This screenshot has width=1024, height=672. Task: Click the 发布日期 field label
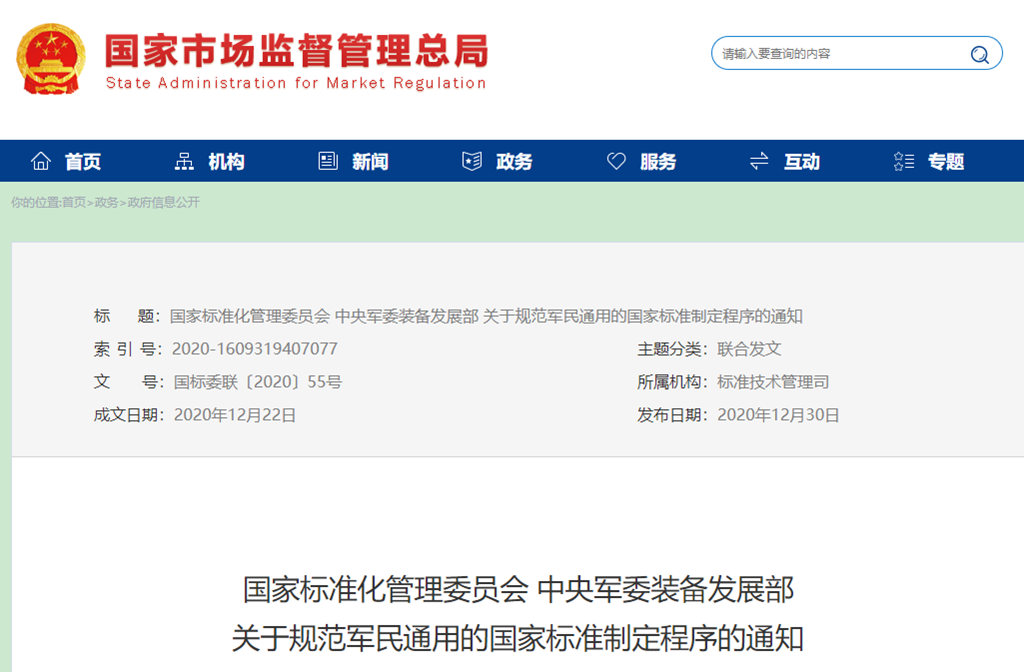tap(673, 415)
